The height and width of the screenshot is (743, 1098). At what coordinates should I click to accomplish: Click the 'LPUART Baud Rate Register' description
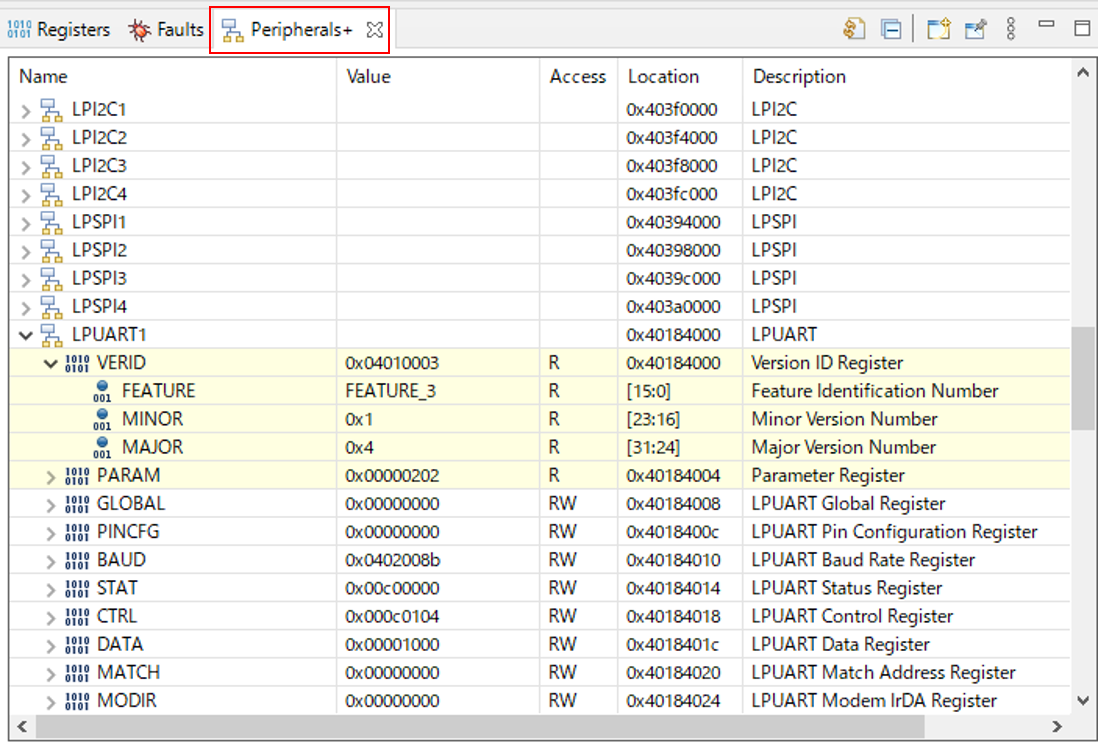(x=863, y=560)
